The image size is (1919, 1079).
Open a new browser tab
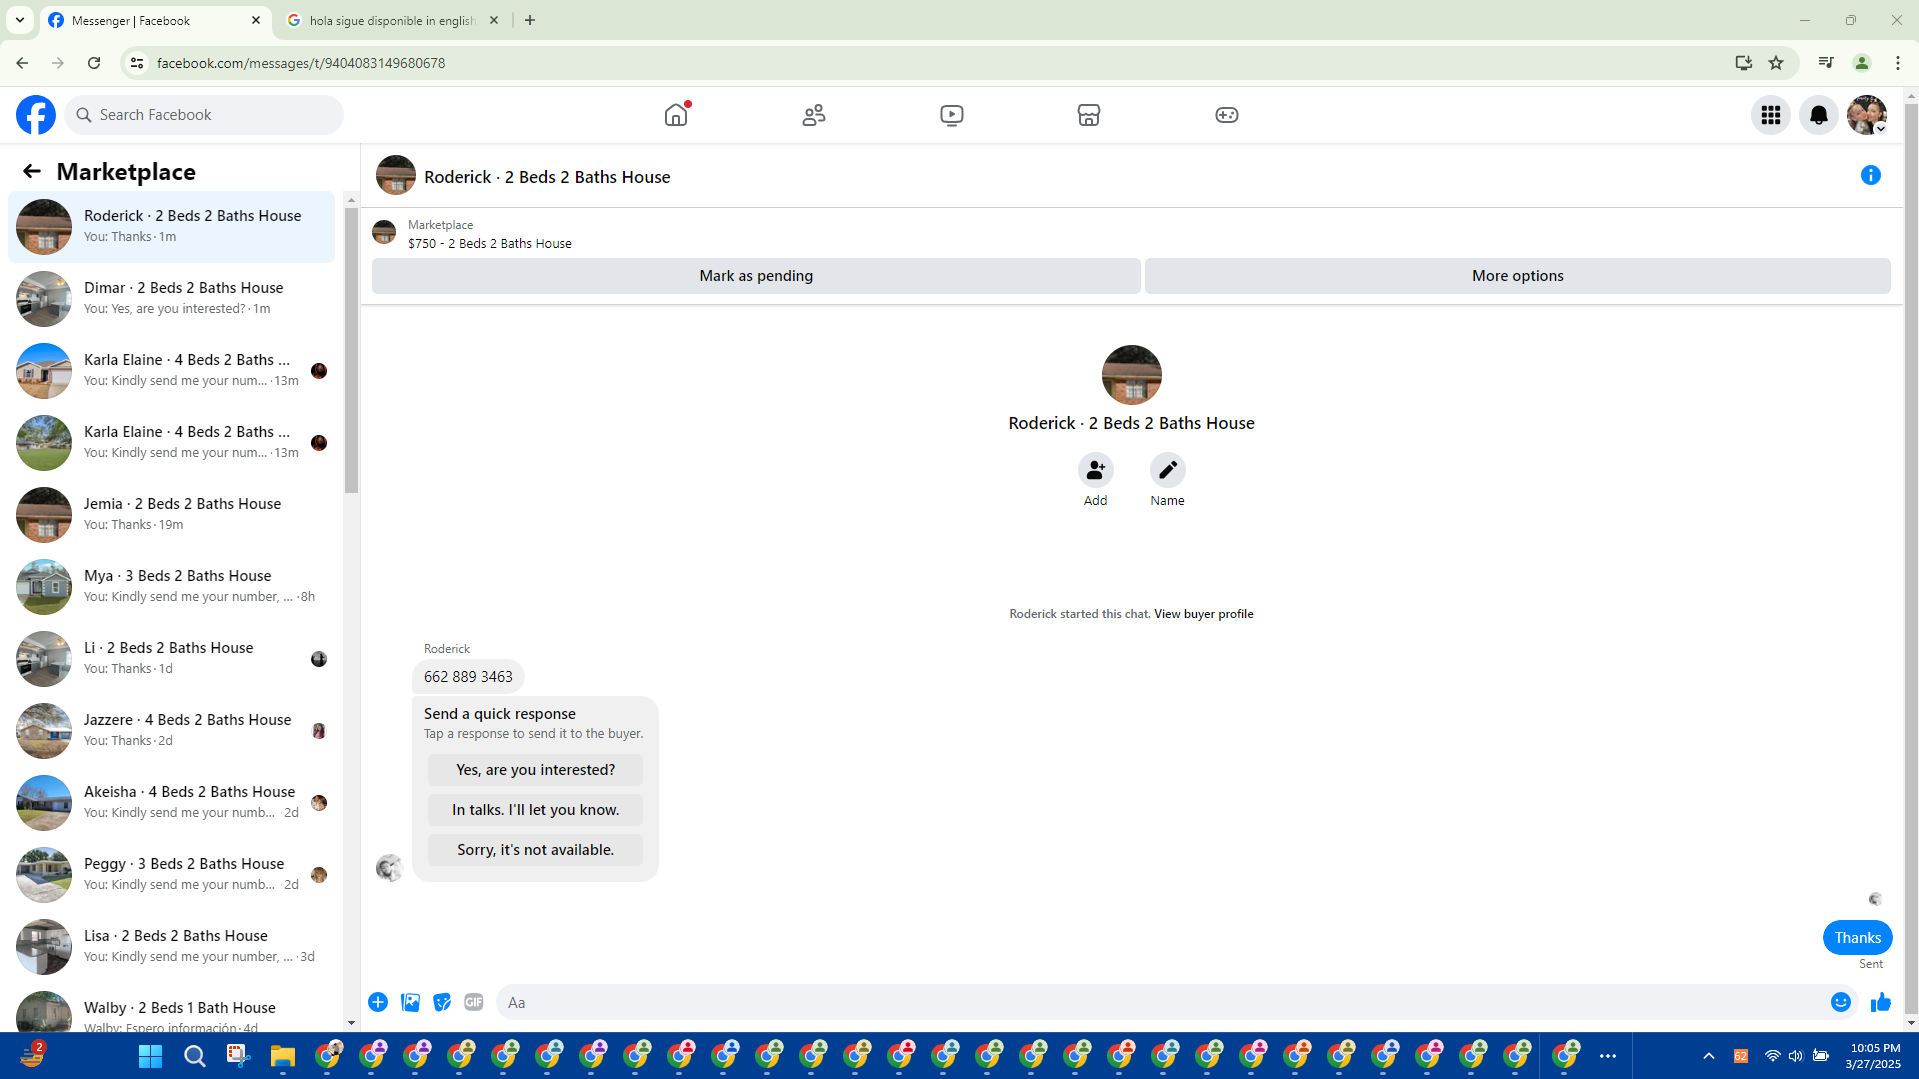tap(530, 20)
